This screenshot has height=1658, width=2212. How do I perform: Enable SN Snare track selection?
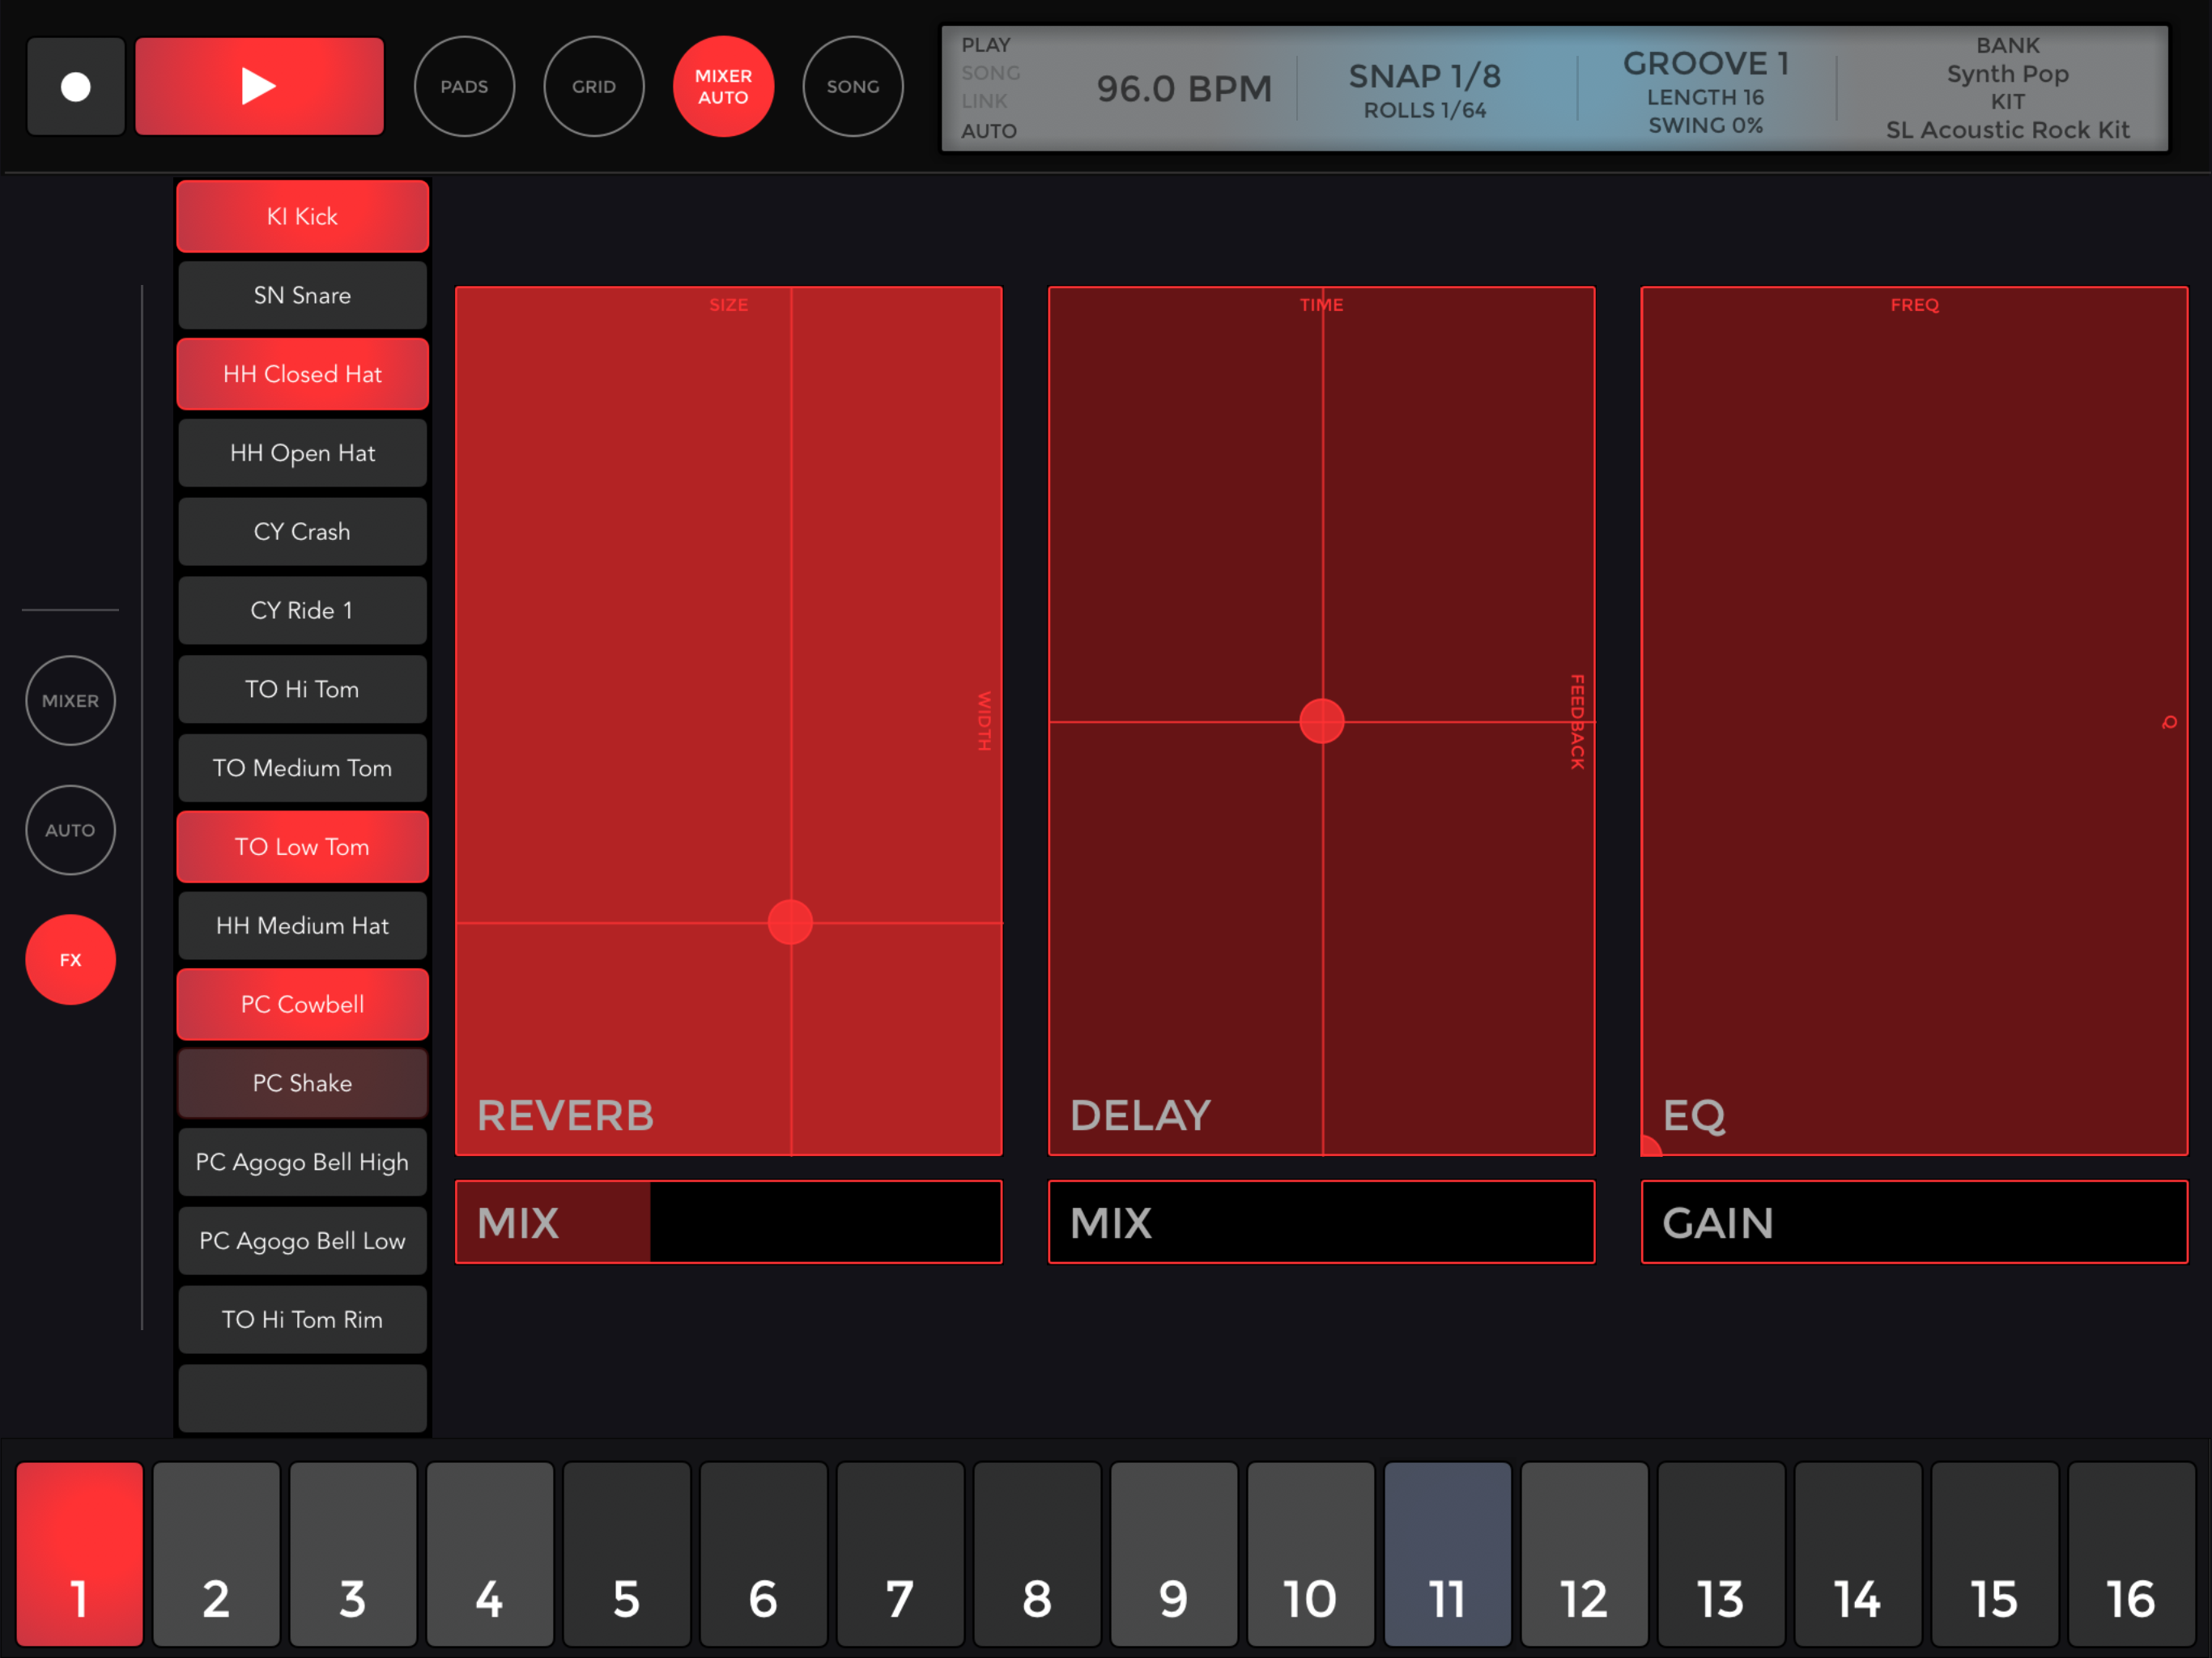click(302, 295)
